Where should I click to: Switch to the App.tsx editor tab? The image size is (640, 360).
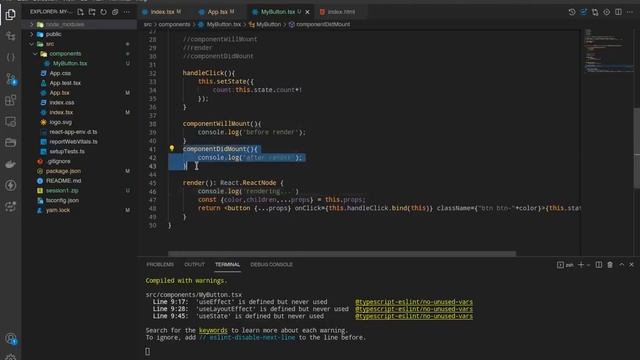[217, 12]
